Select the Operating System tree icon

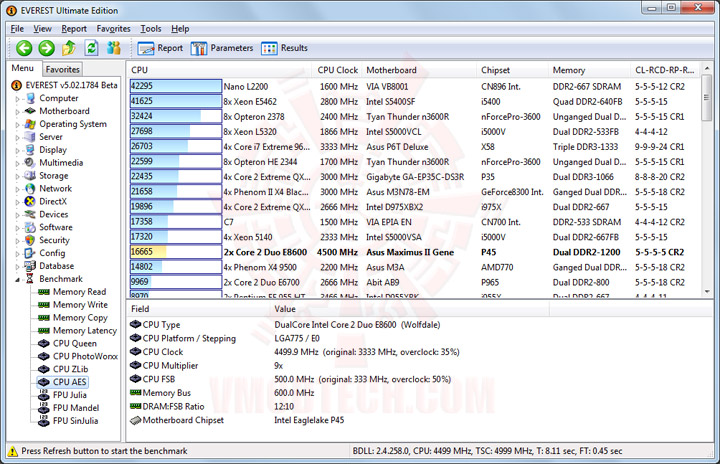(x=31, y=124)
